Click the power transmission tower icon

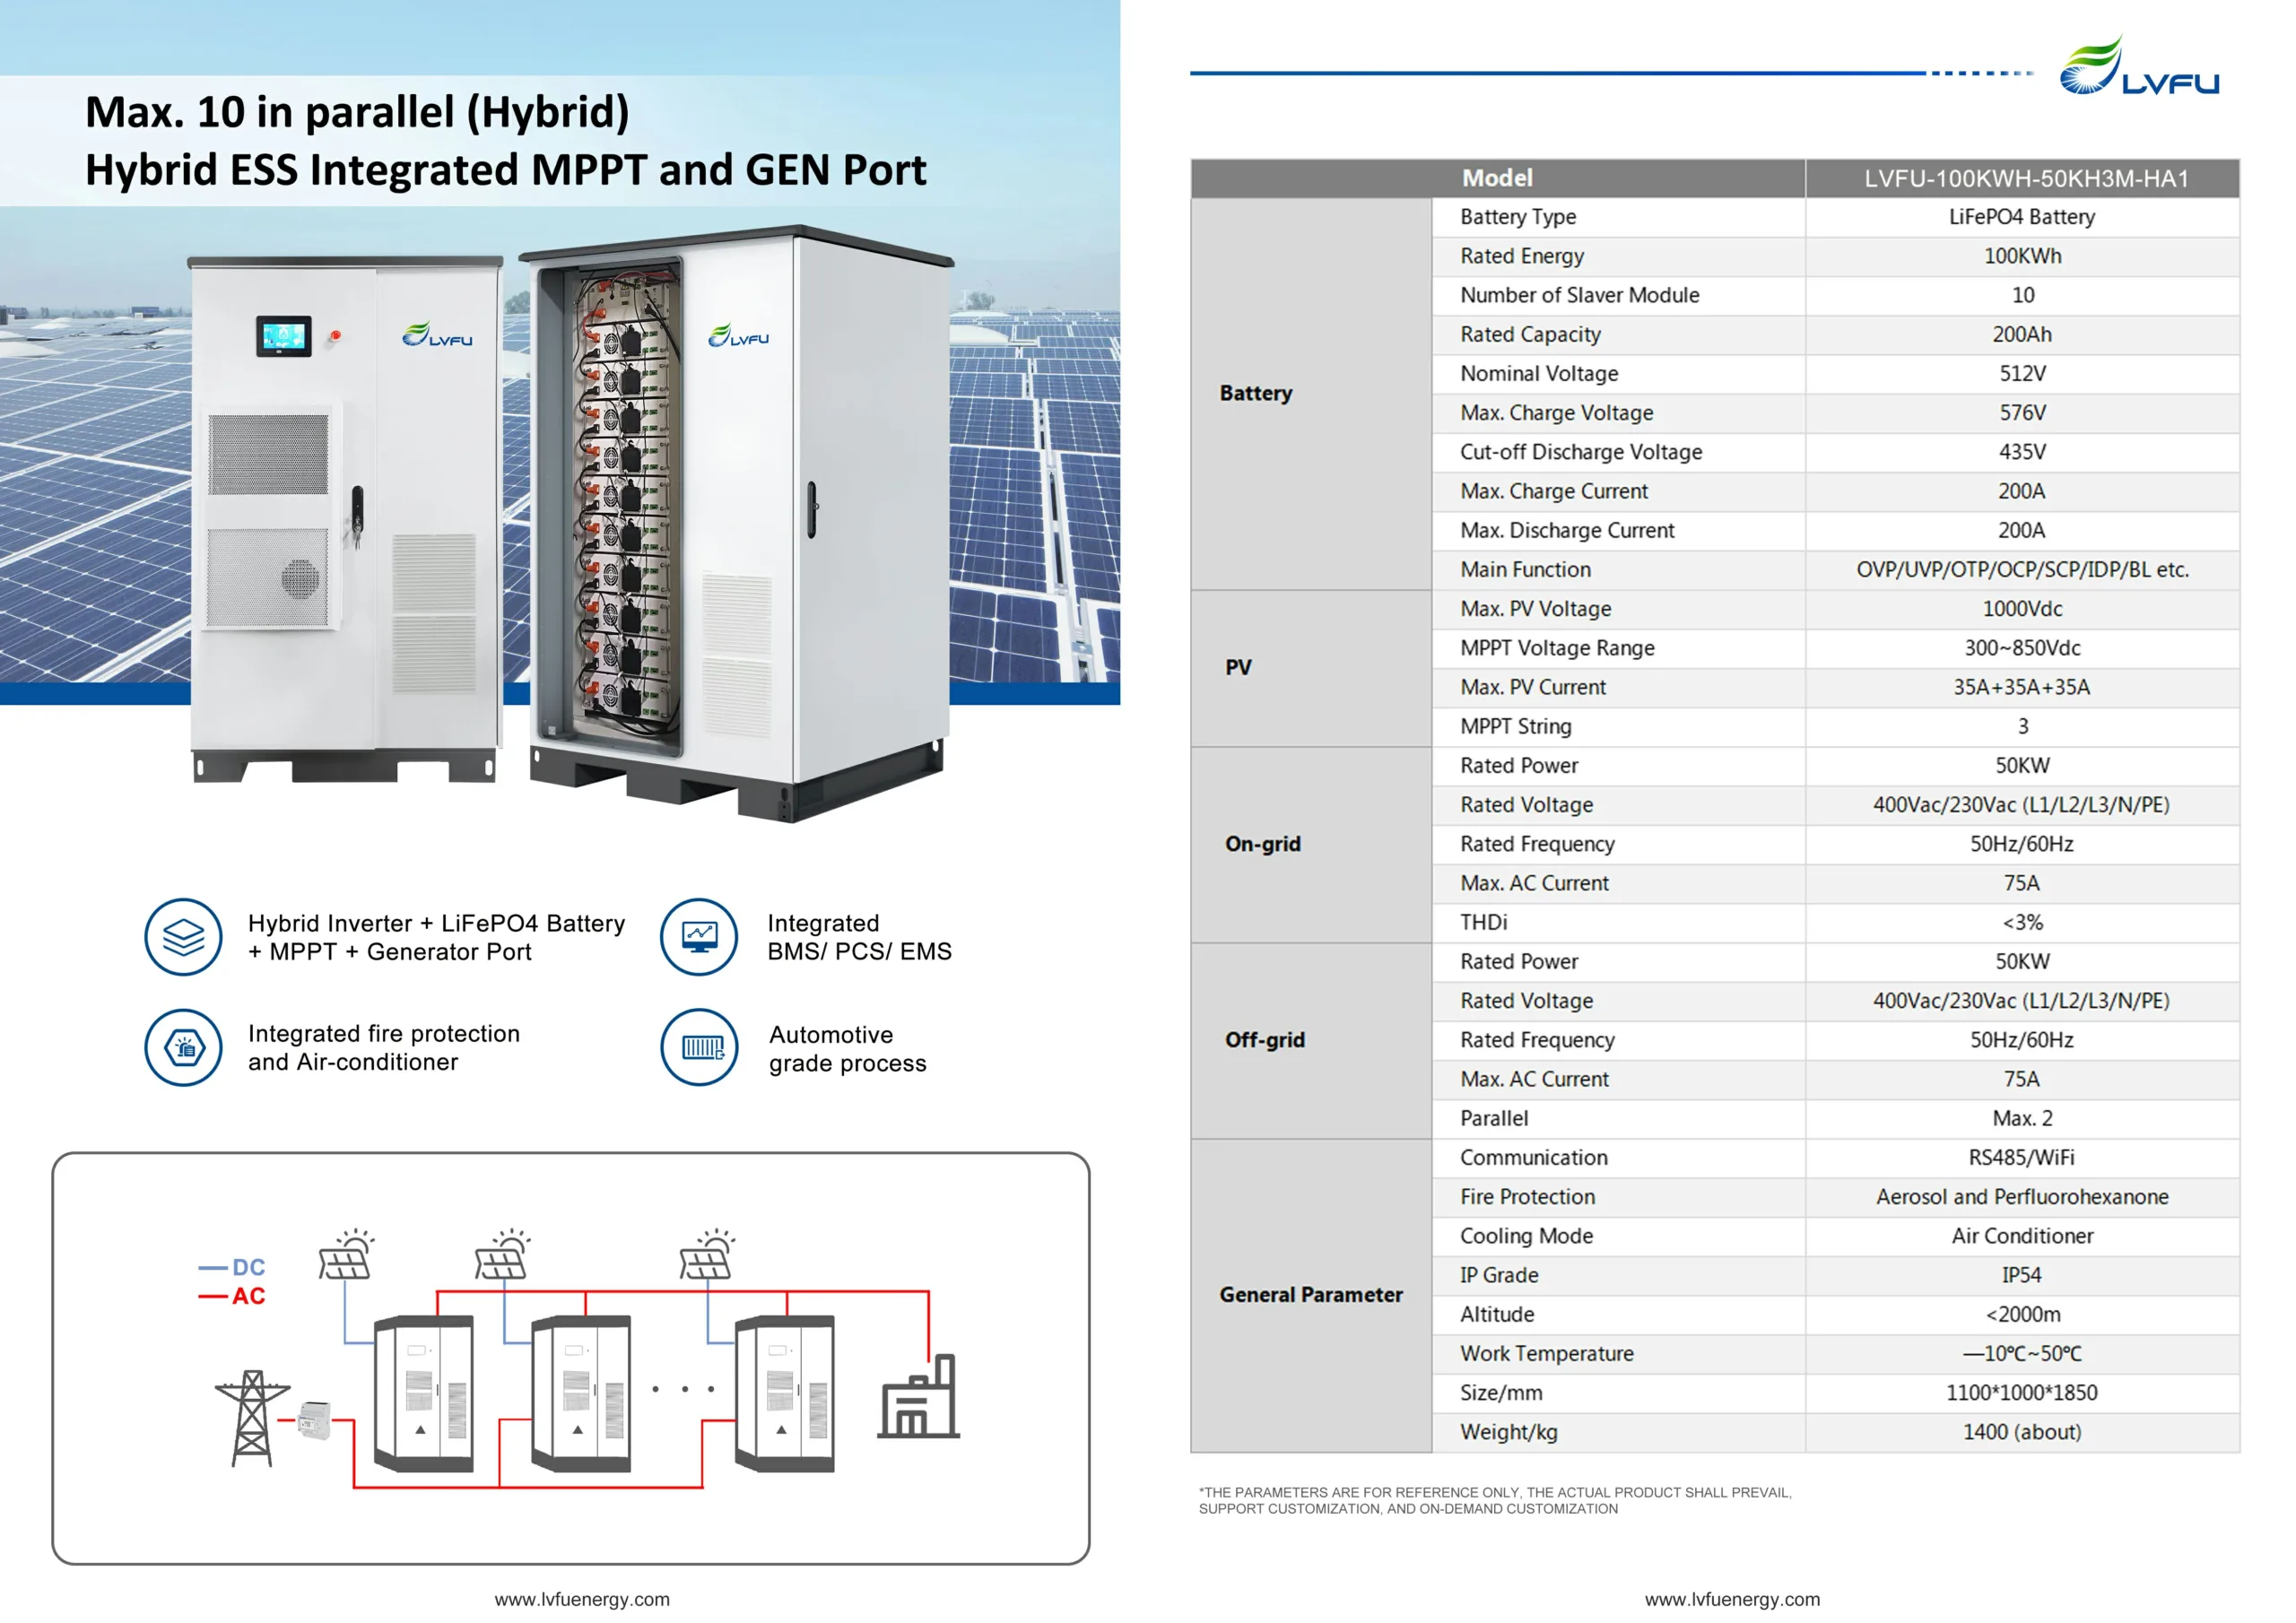pyautogui.click(x=252, y=1418)
